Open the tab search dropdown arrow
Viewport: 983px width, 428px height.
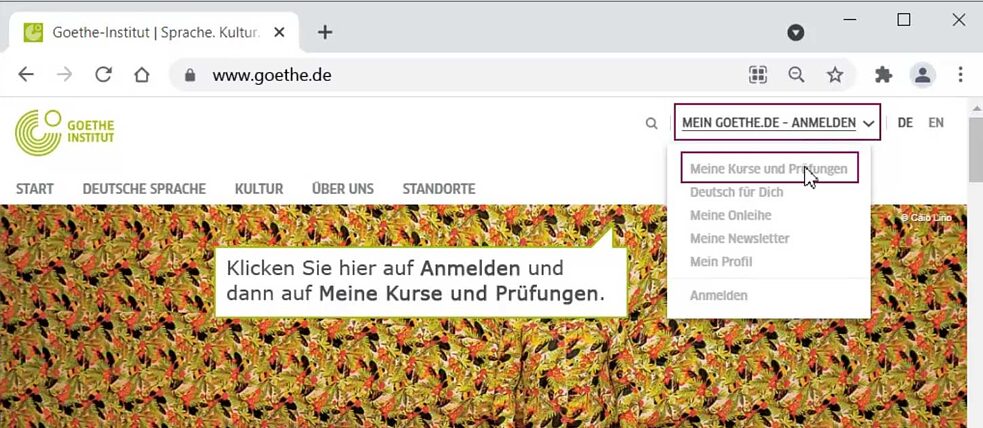pyautogui.click(x=796, y=32)
